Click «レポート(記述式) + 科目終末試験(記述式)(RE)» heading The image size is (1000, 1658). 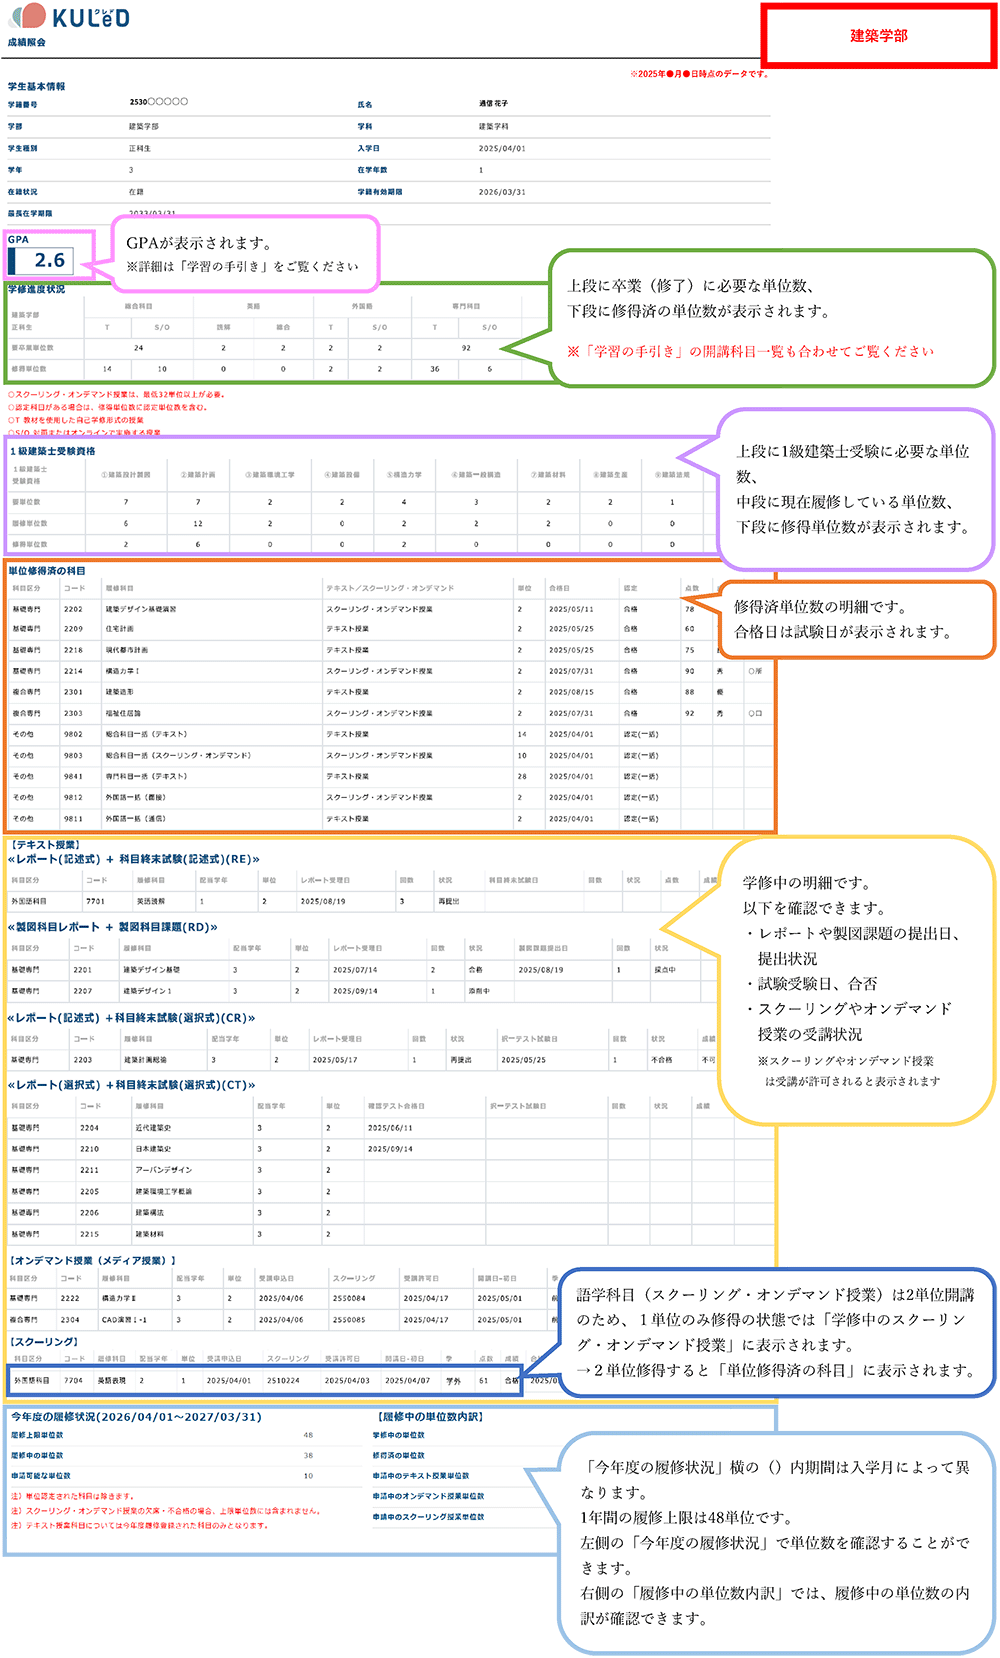pyautogui.click(x=134, y=859)
